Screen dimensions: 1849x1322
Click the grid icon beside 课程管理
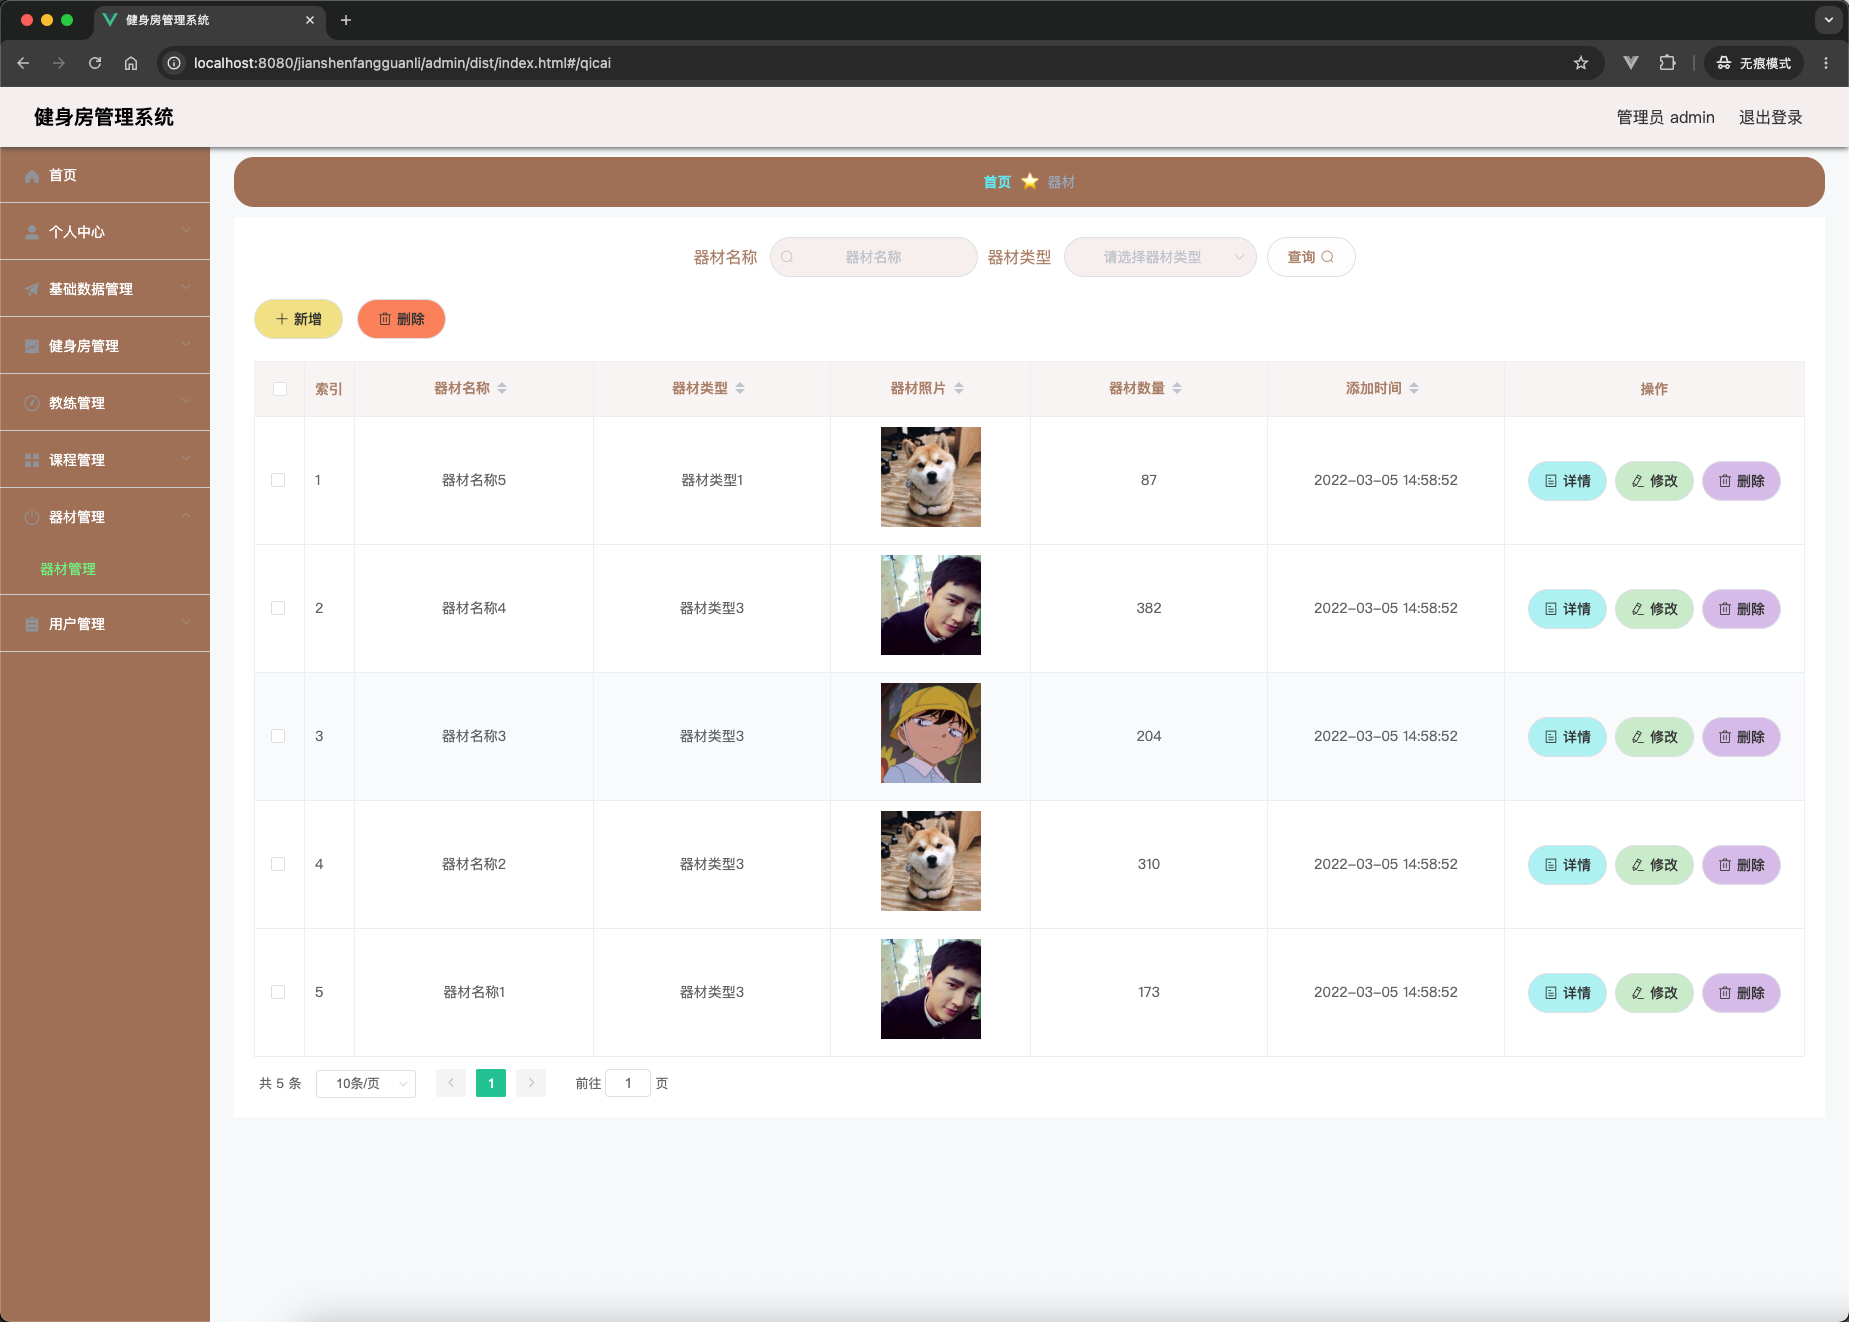[x=32, y=461]
